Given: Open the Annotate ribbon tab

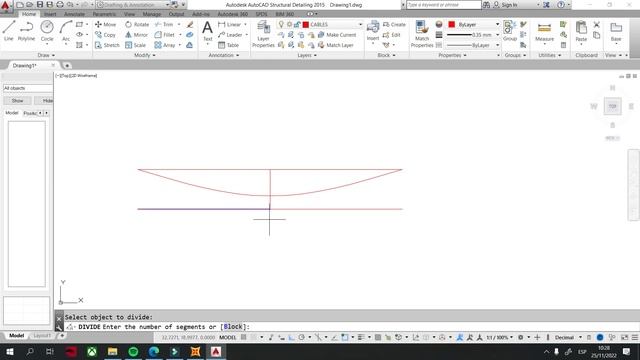Looking at the screenshot, I should pos(75,14).
